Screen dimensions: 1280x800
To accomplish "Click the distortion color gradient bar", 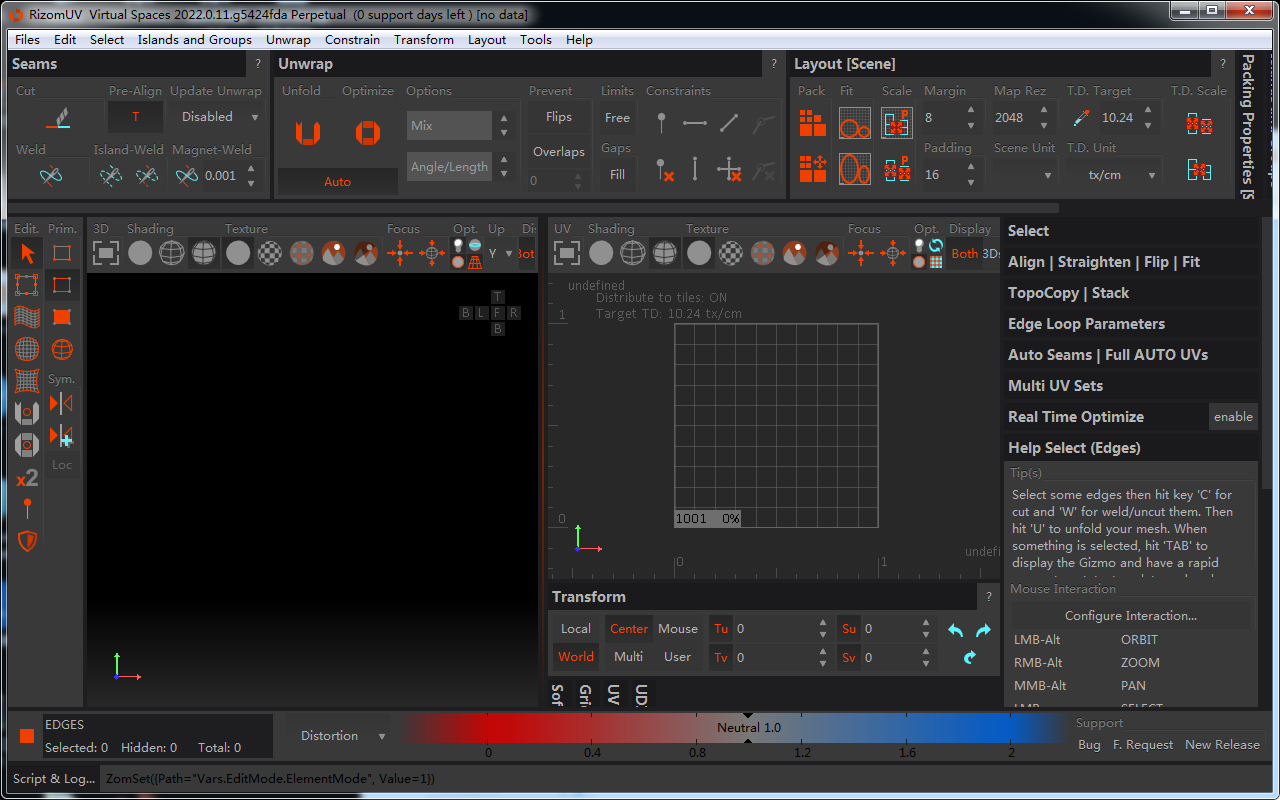I will pyautogui.click(x=600, y=728).
